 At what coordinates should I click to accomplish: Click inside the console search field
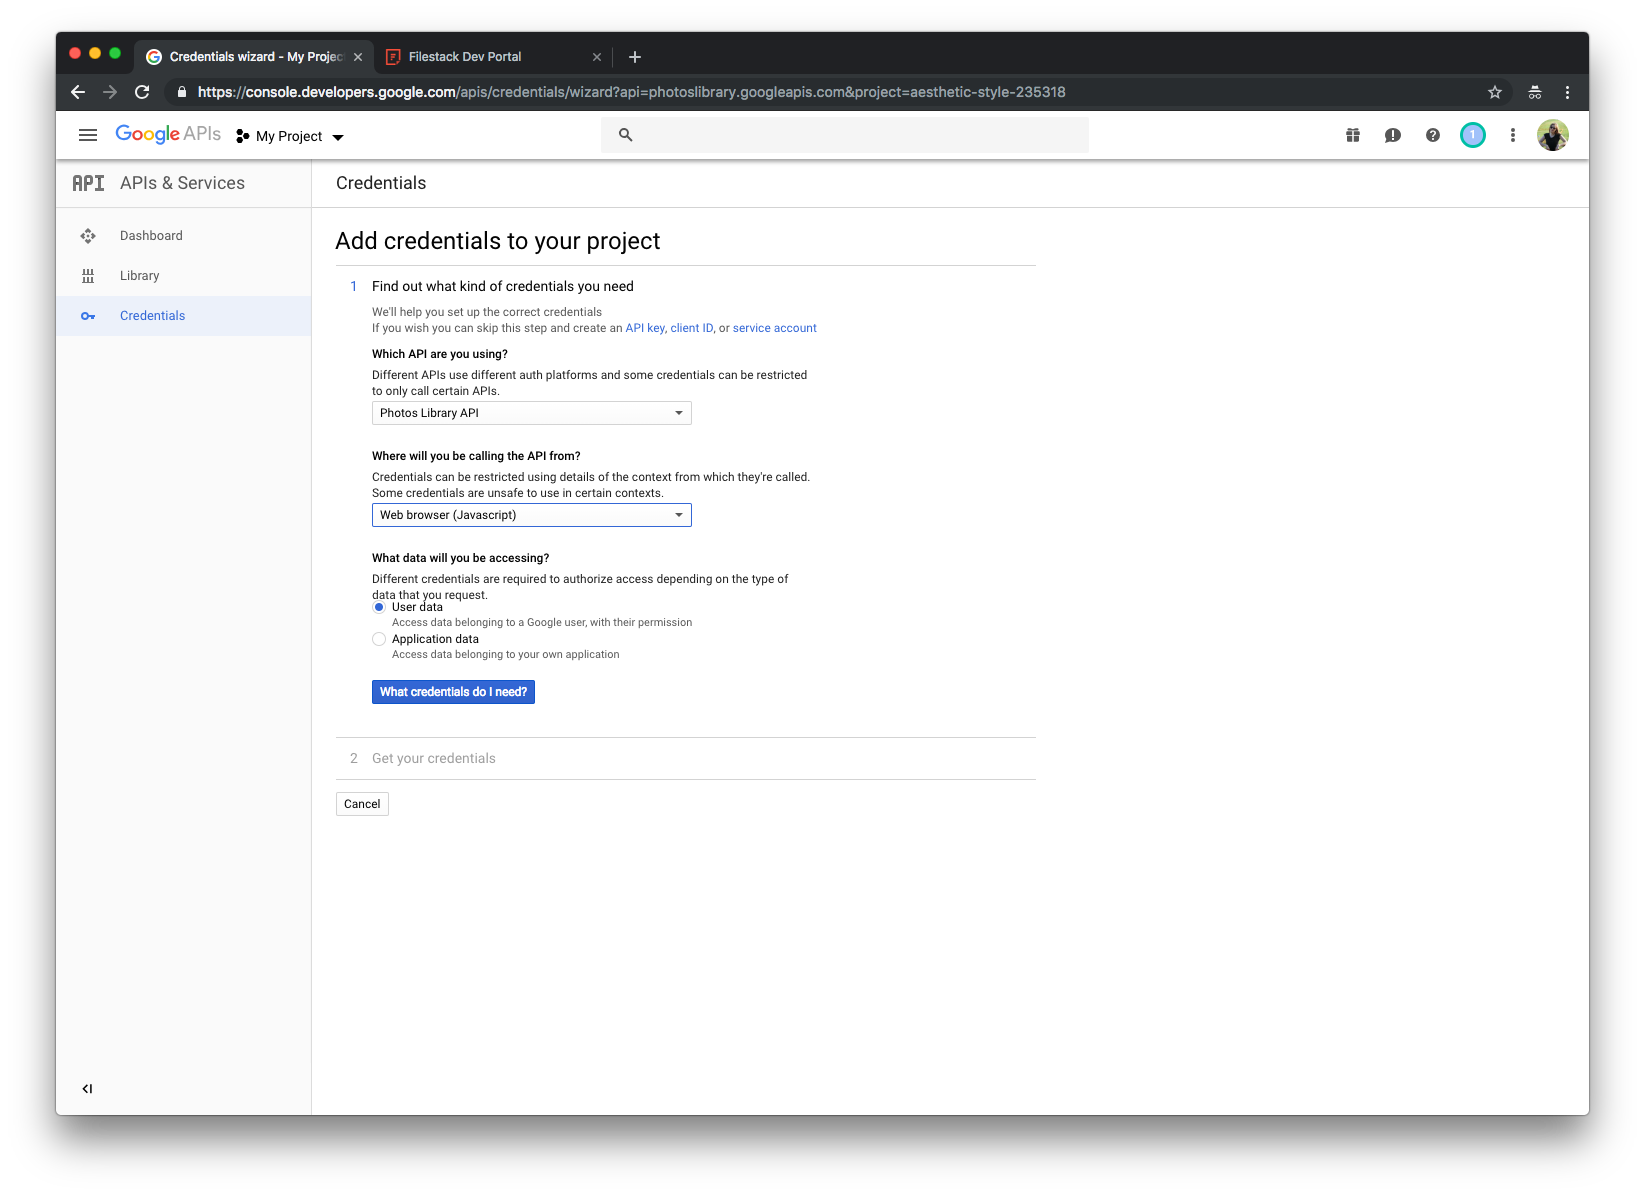(845, 135)
